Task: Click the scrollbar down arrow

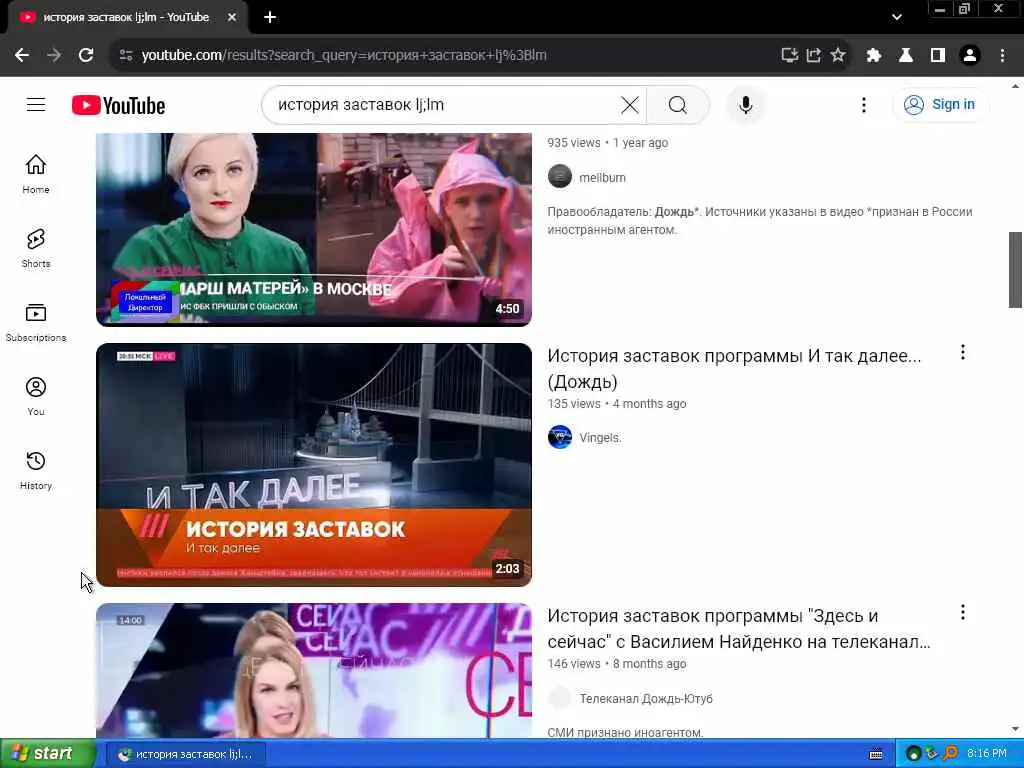Action: (1015, 729)
